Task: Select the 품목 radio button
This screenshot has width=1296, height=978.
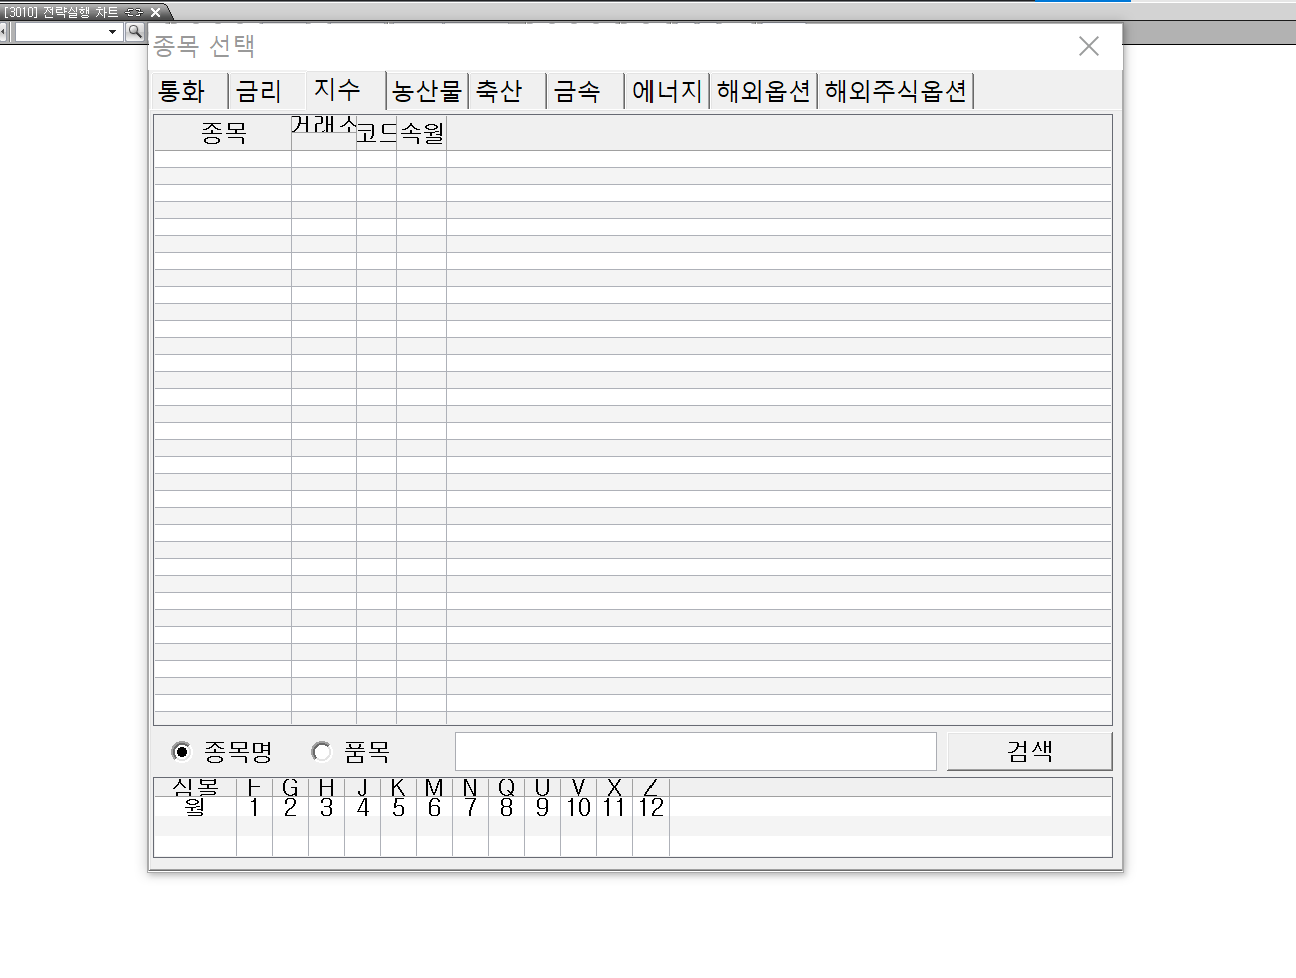Action: [x=321, y=751]
